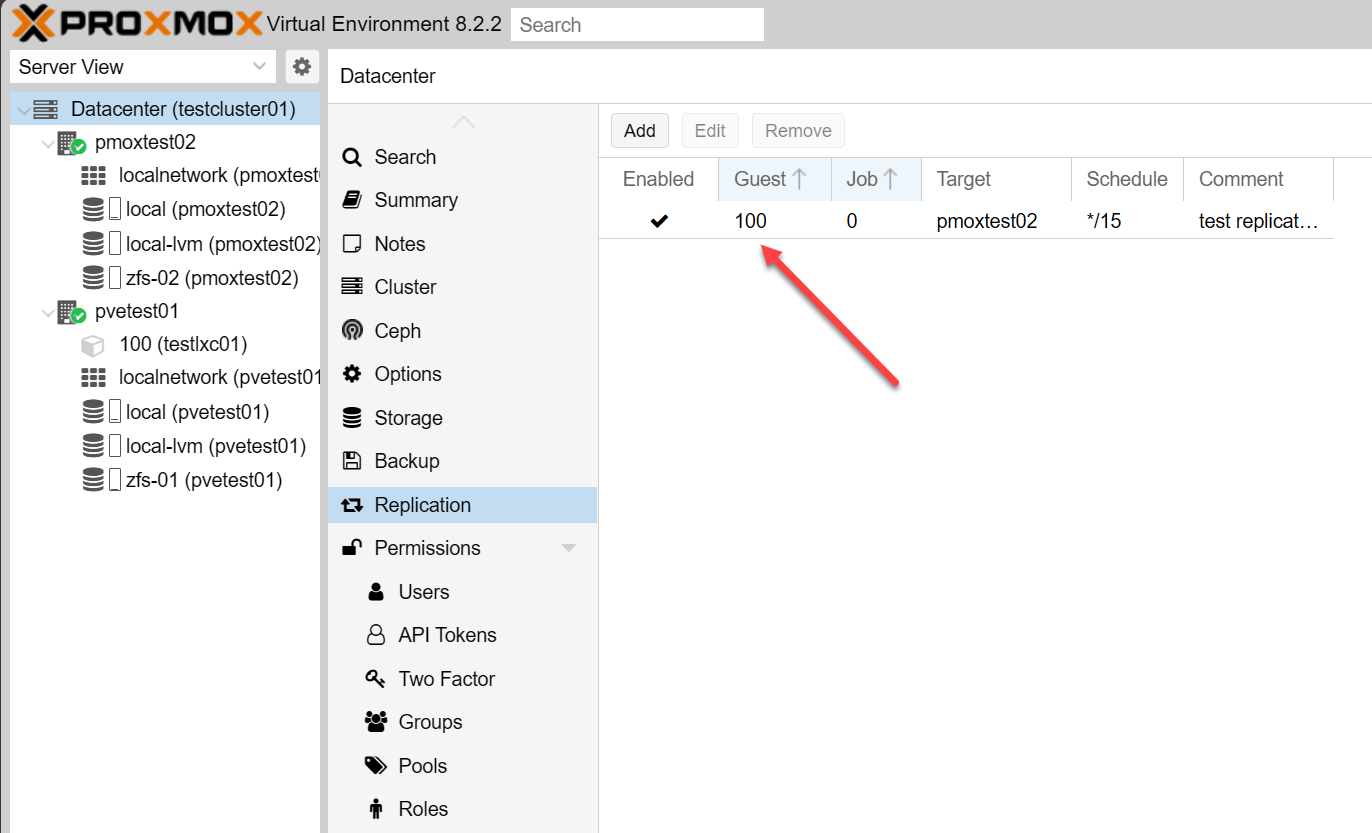This screenshot has height=833, width=1372.
Task: Click the test replication comment cell
Action: 1259,221
